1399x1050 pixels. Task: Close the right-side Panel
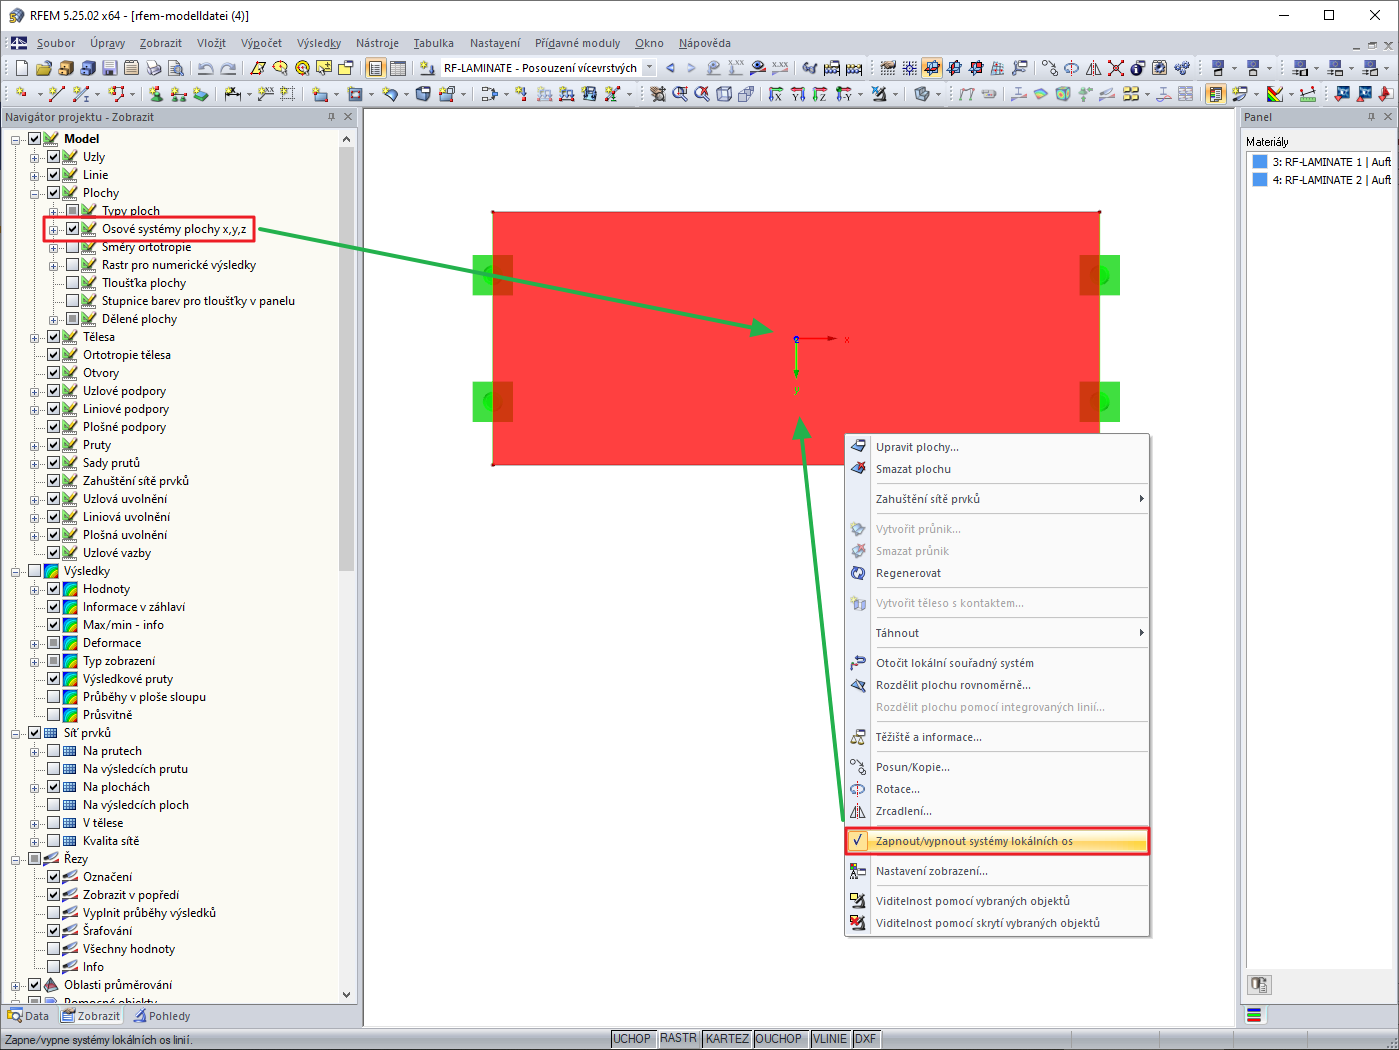coord(1388,117)
